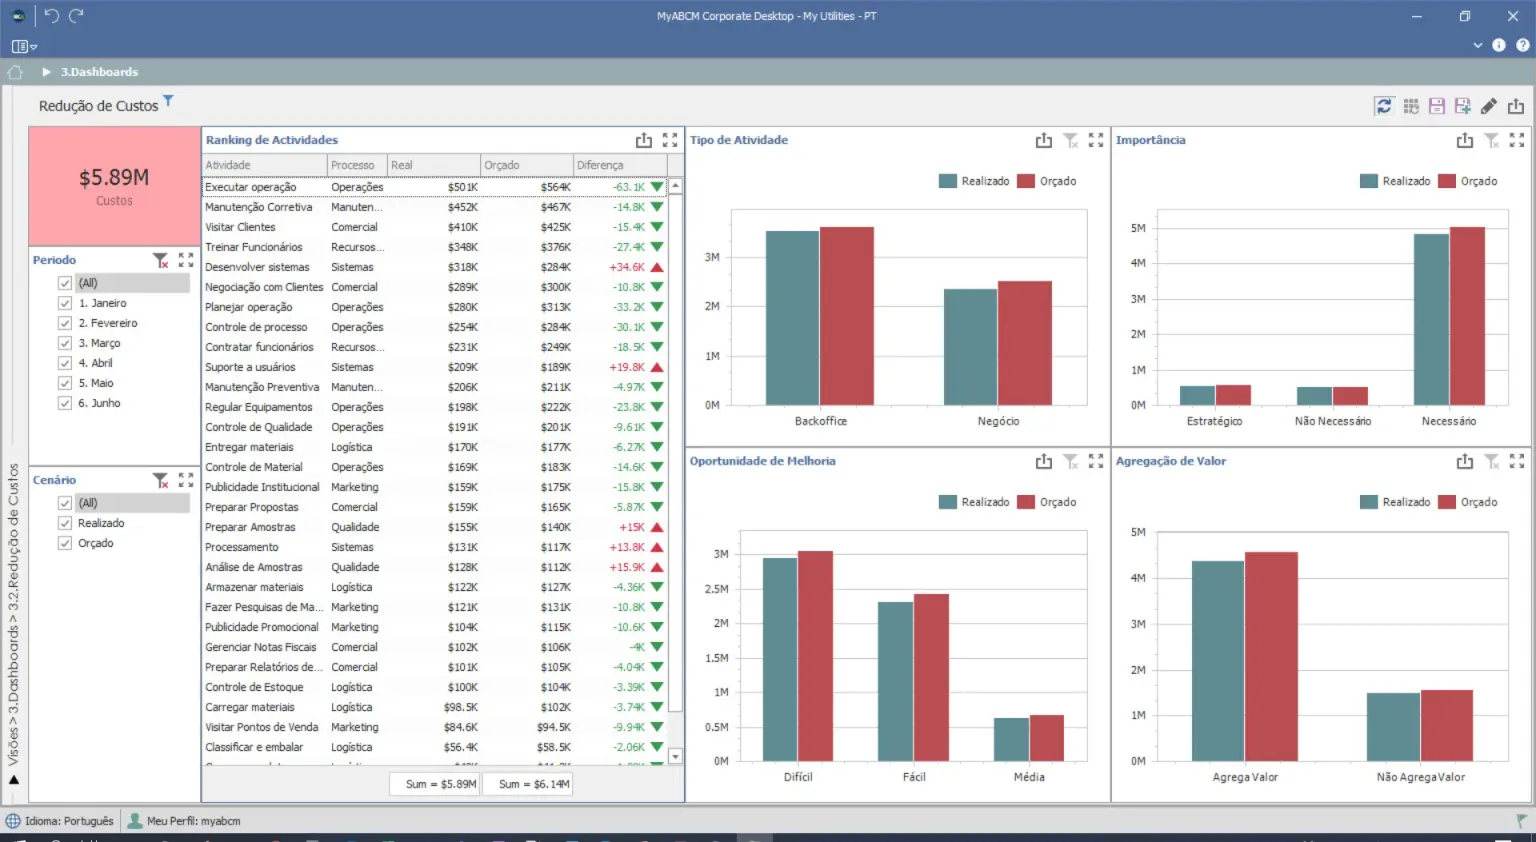The height and width of the screenshot is (842, 1536).
Task: Refresh the dashboard data
Action: [x=1384, y=106]
